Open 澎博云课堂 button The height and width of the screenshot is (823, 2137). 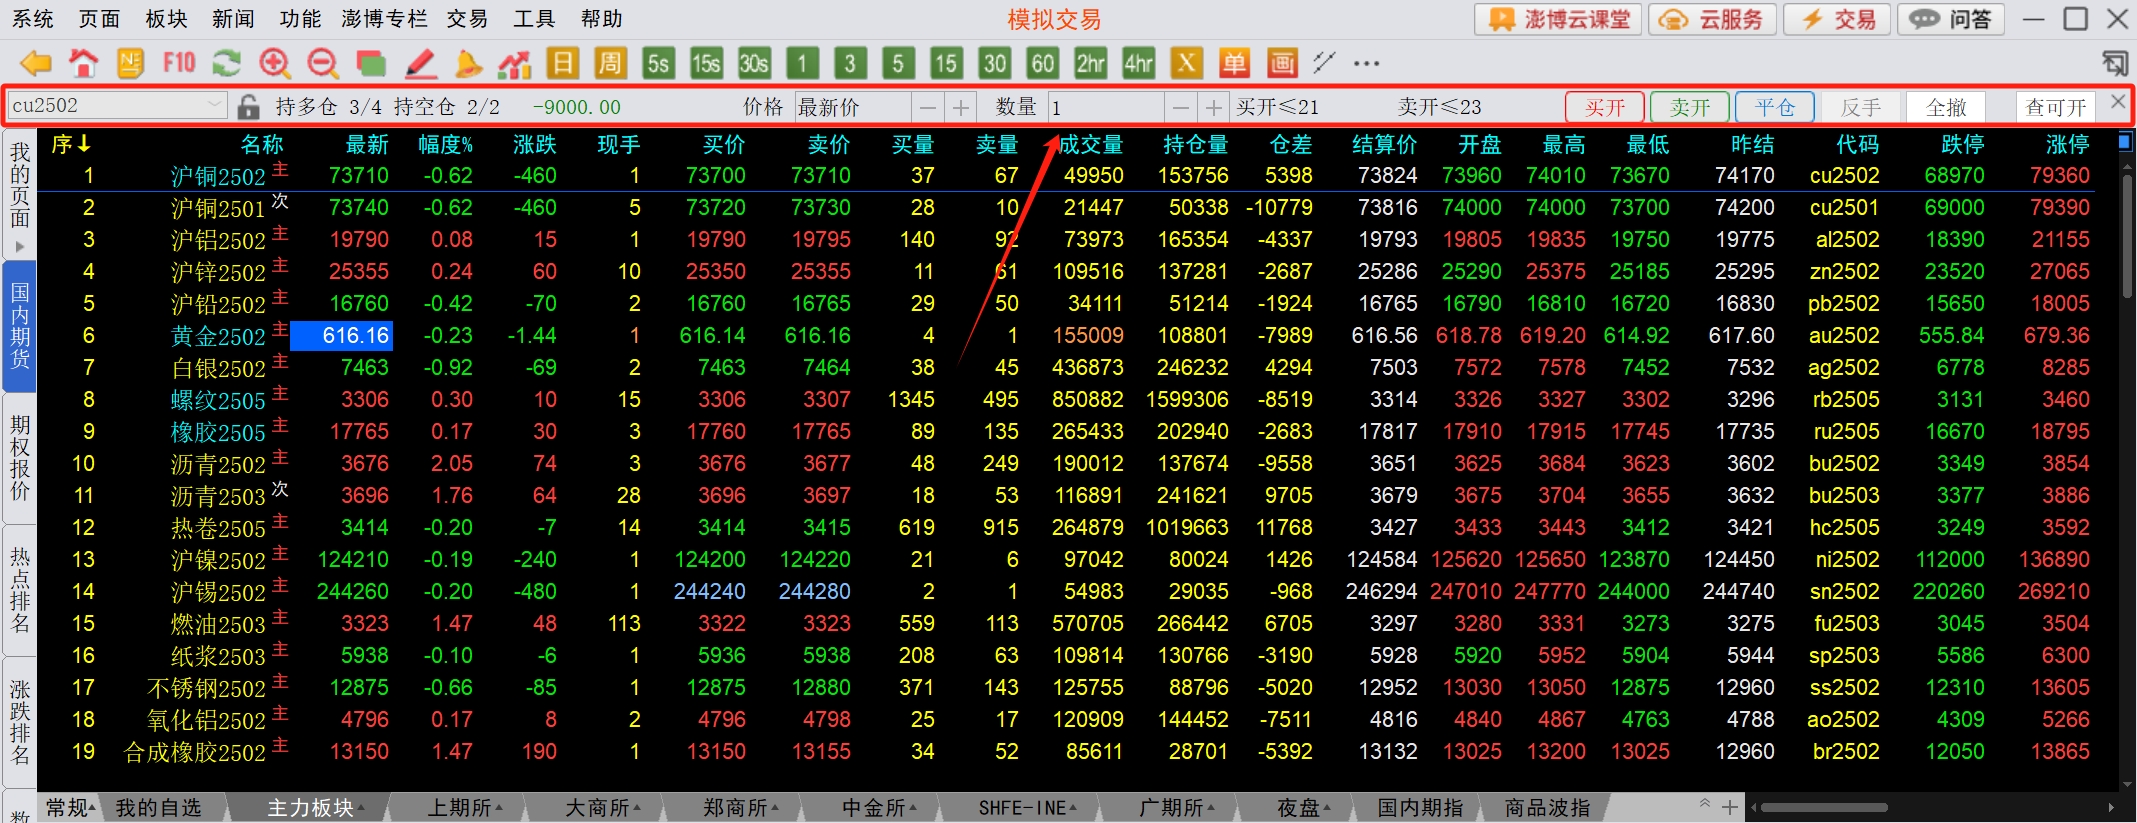(1559, 19)
